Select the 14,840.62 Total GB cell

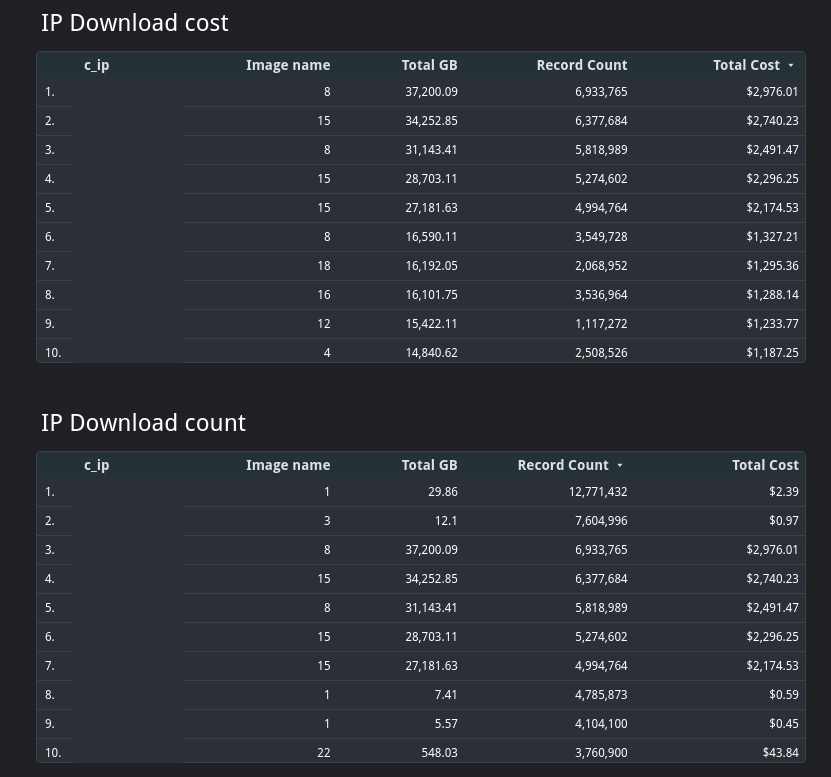pyautogui.click(x=431, y=353)
